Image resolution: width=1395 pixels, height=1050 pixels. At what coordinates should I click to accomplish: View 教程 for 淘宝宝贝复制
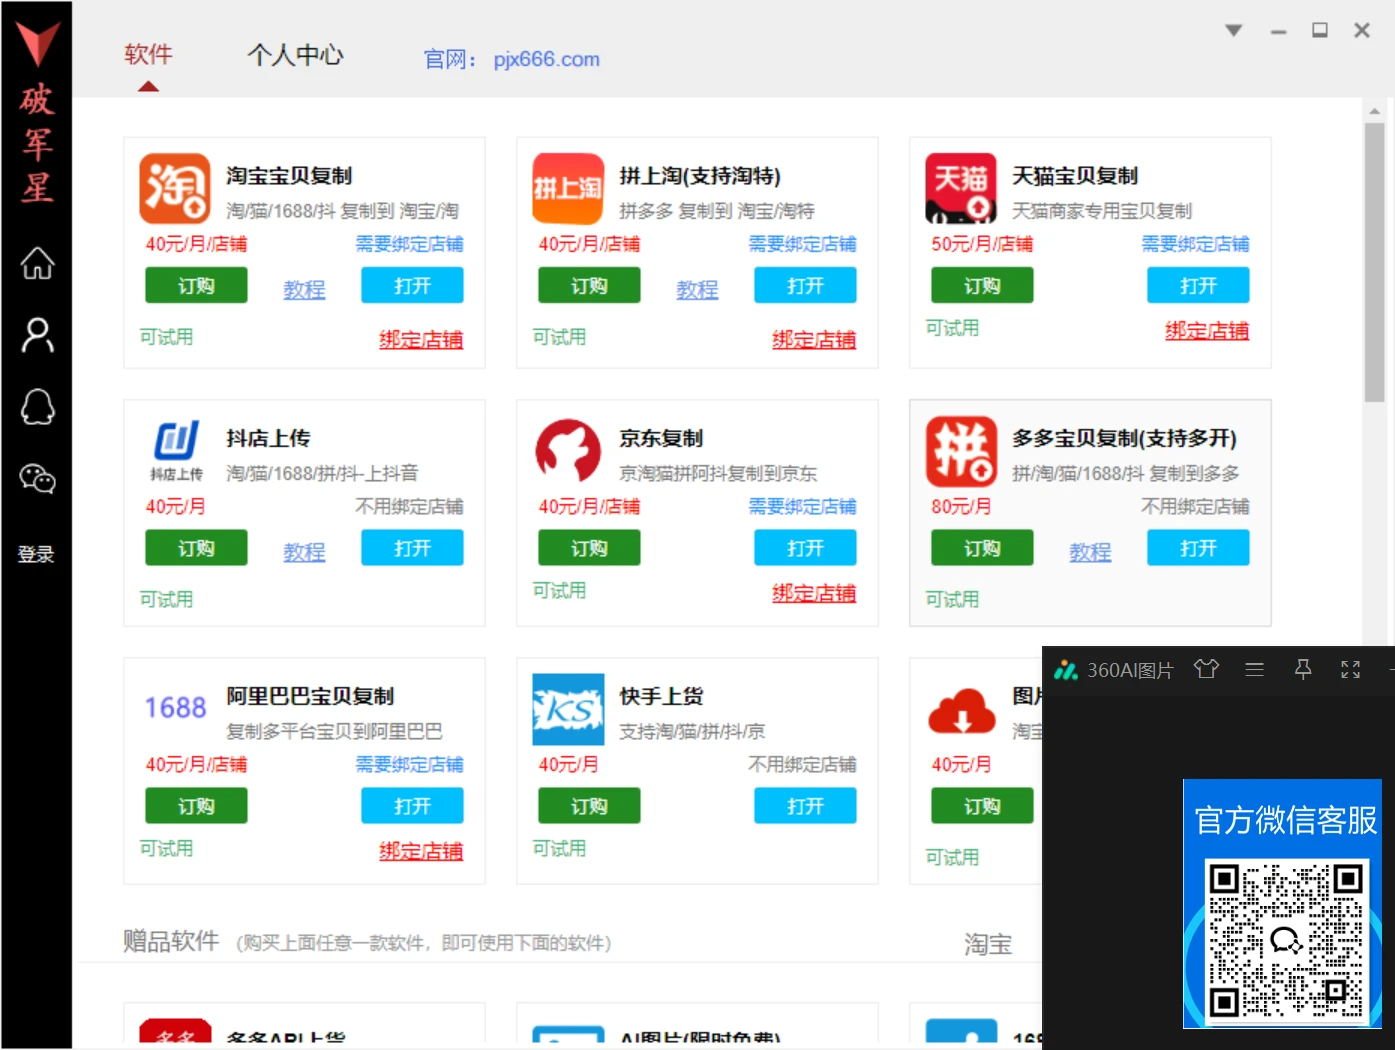pos(304,290)
